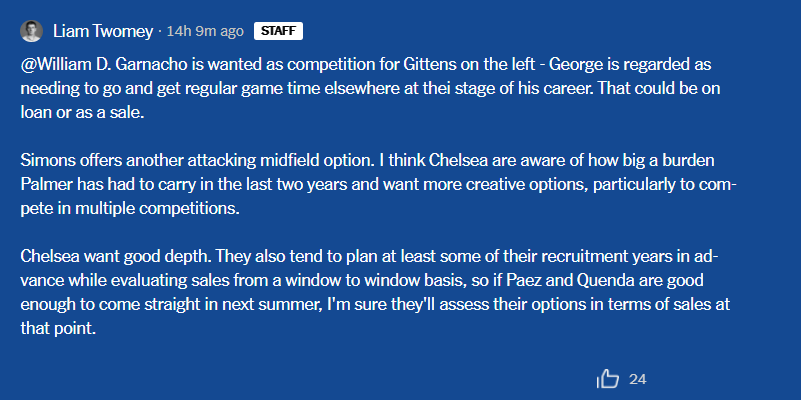Screen dimensions: 801x400
Task: Click the word Simons starting the second paragraph
Action: [45, 161]
